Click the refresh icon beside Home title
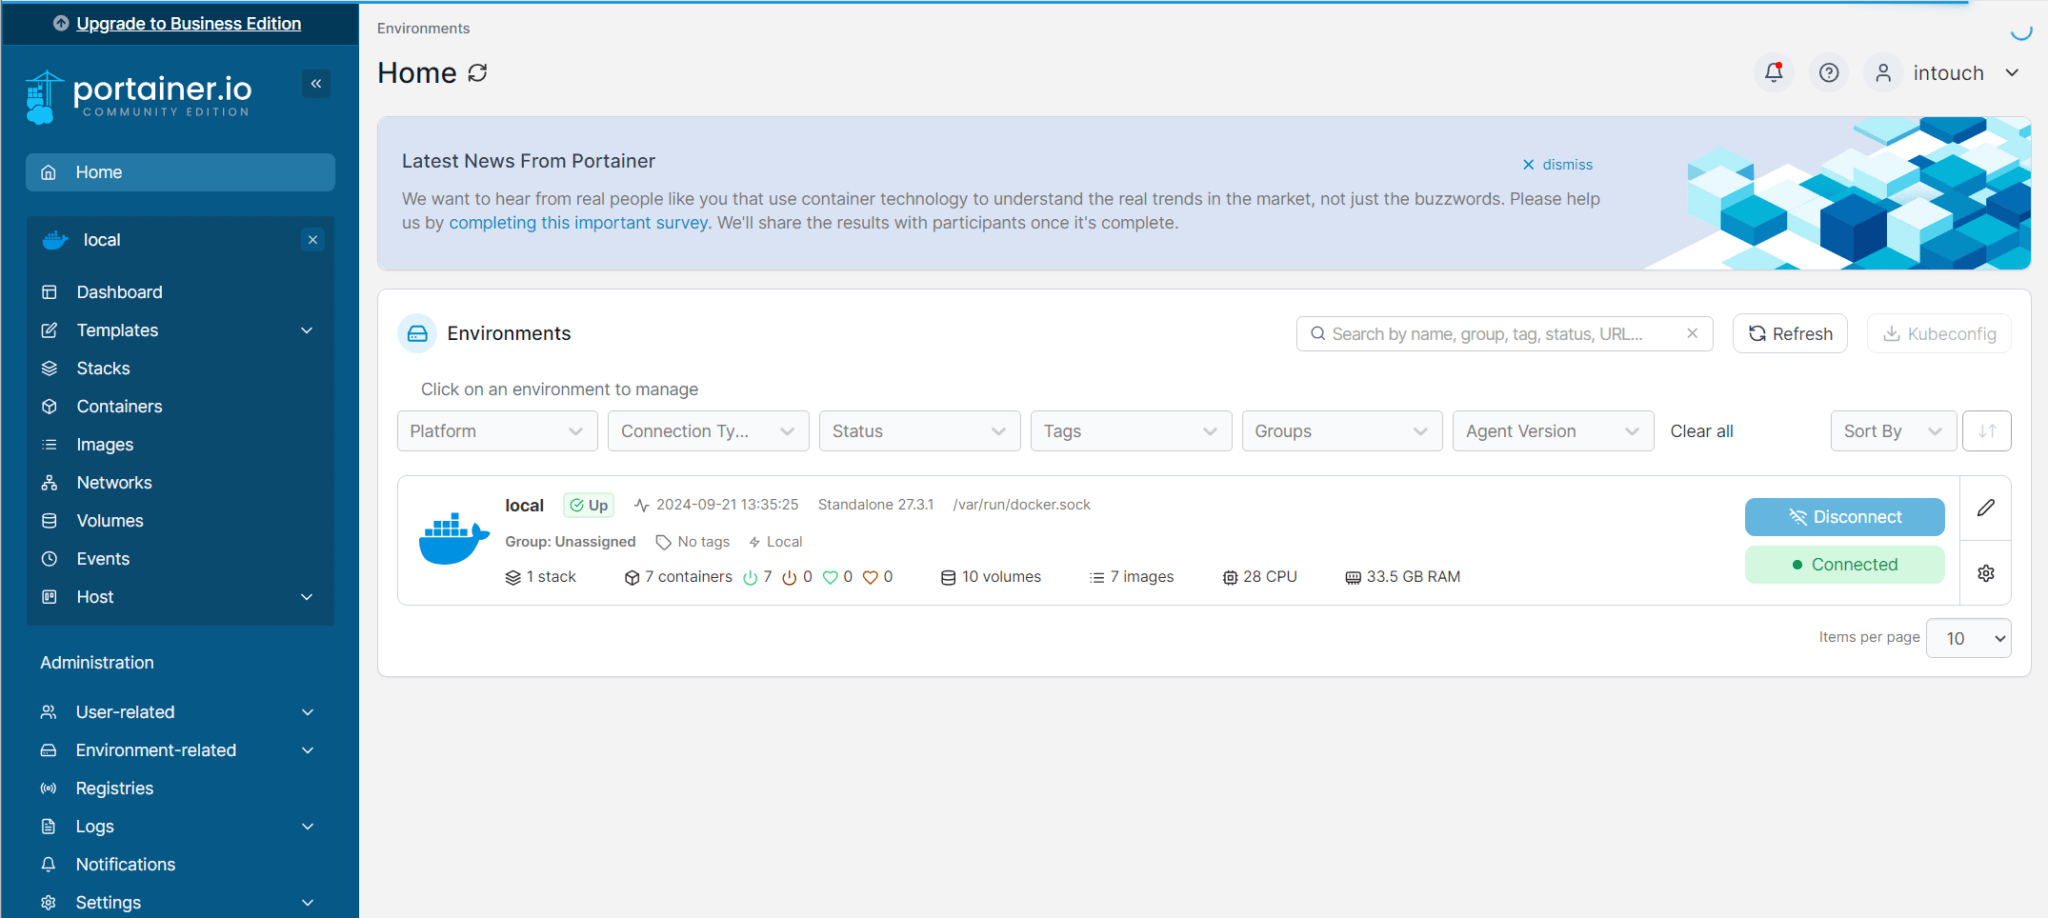Screen dimensions: 2048x918 (478, 73)
